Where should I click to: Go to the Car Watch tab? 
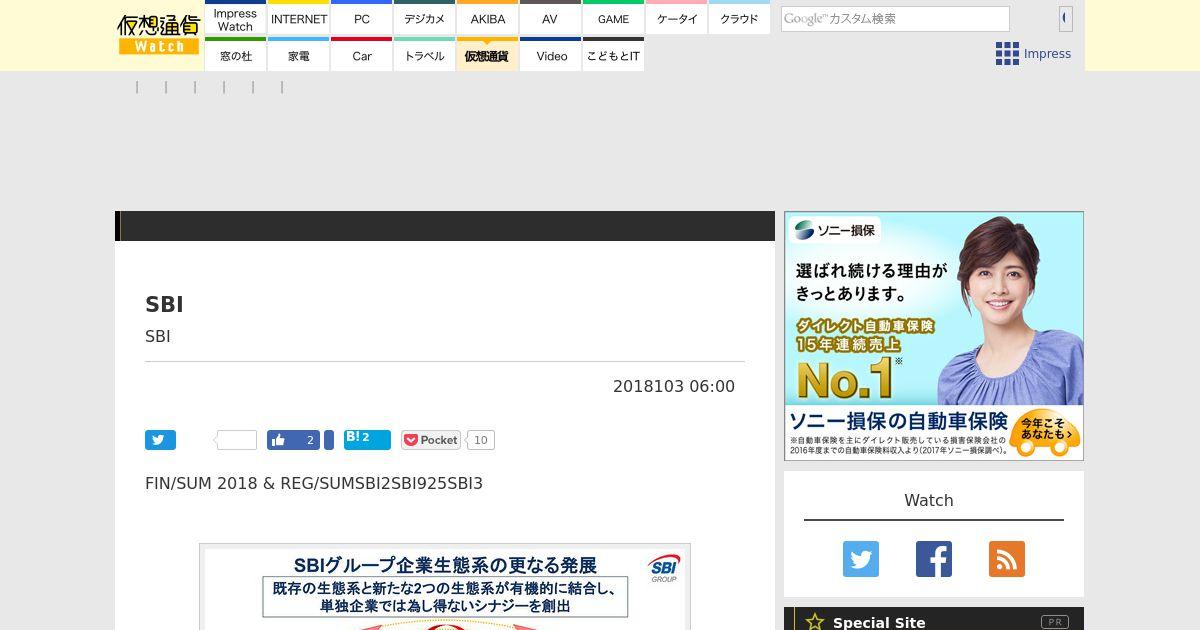[x=362, y=55]
